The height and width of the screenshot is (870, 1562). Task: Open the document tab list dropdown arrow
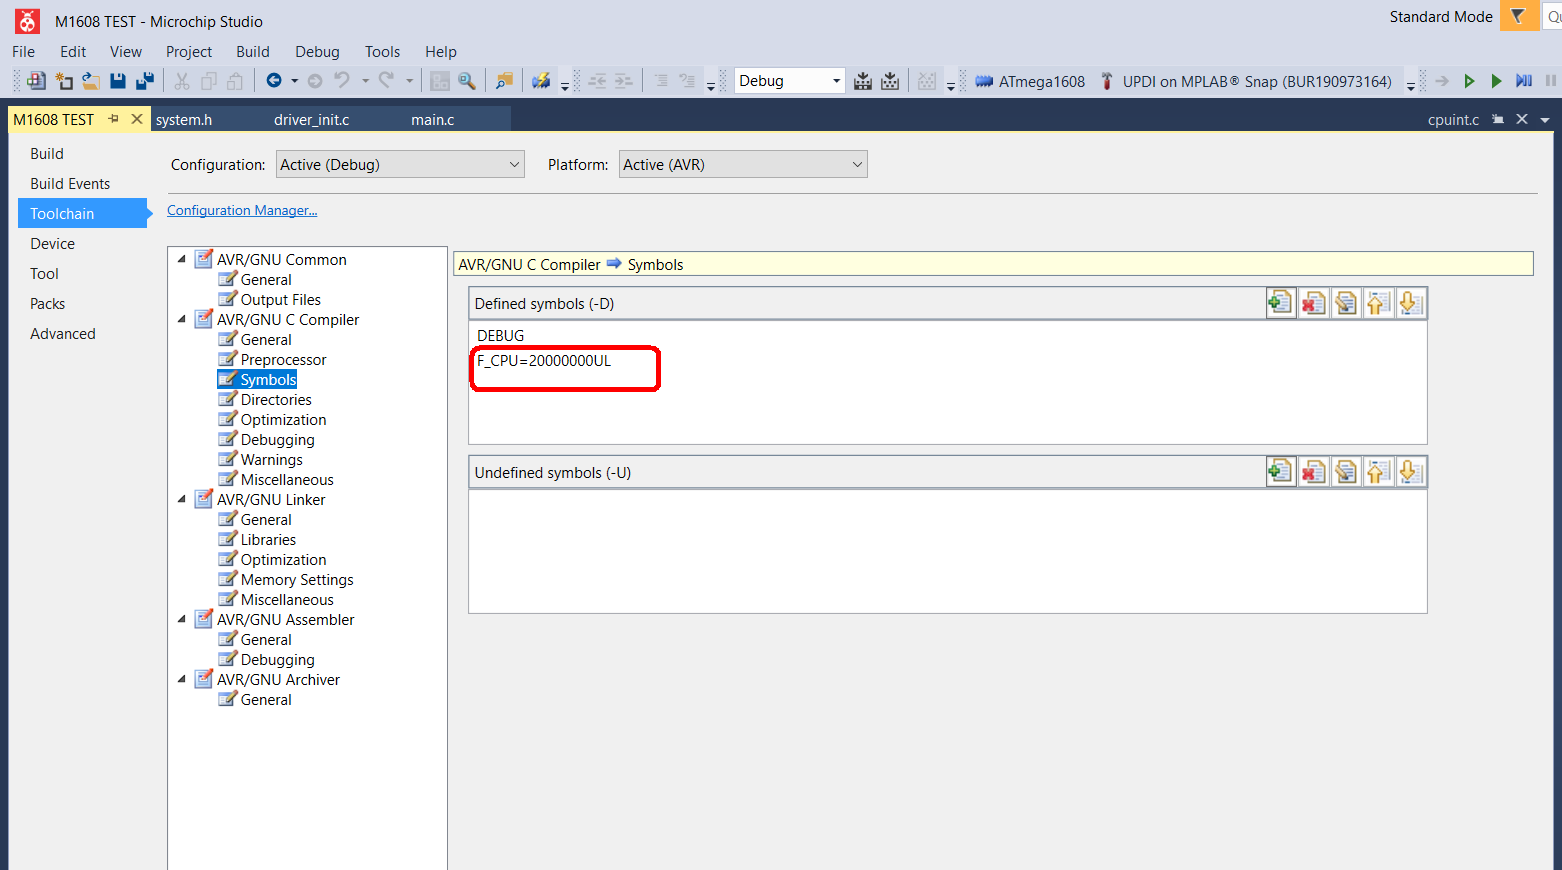click(x=1545, y=120)
